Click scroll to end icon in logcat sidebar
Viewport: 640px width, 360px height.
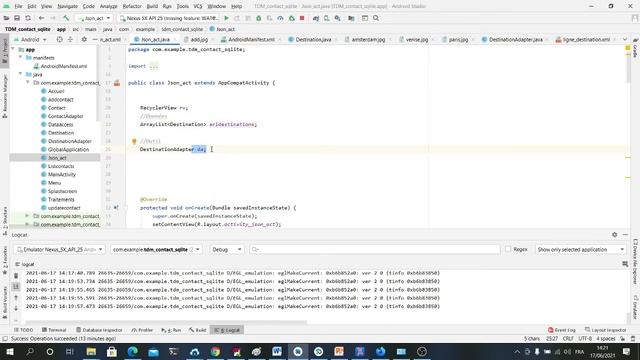tap(16, 287)
